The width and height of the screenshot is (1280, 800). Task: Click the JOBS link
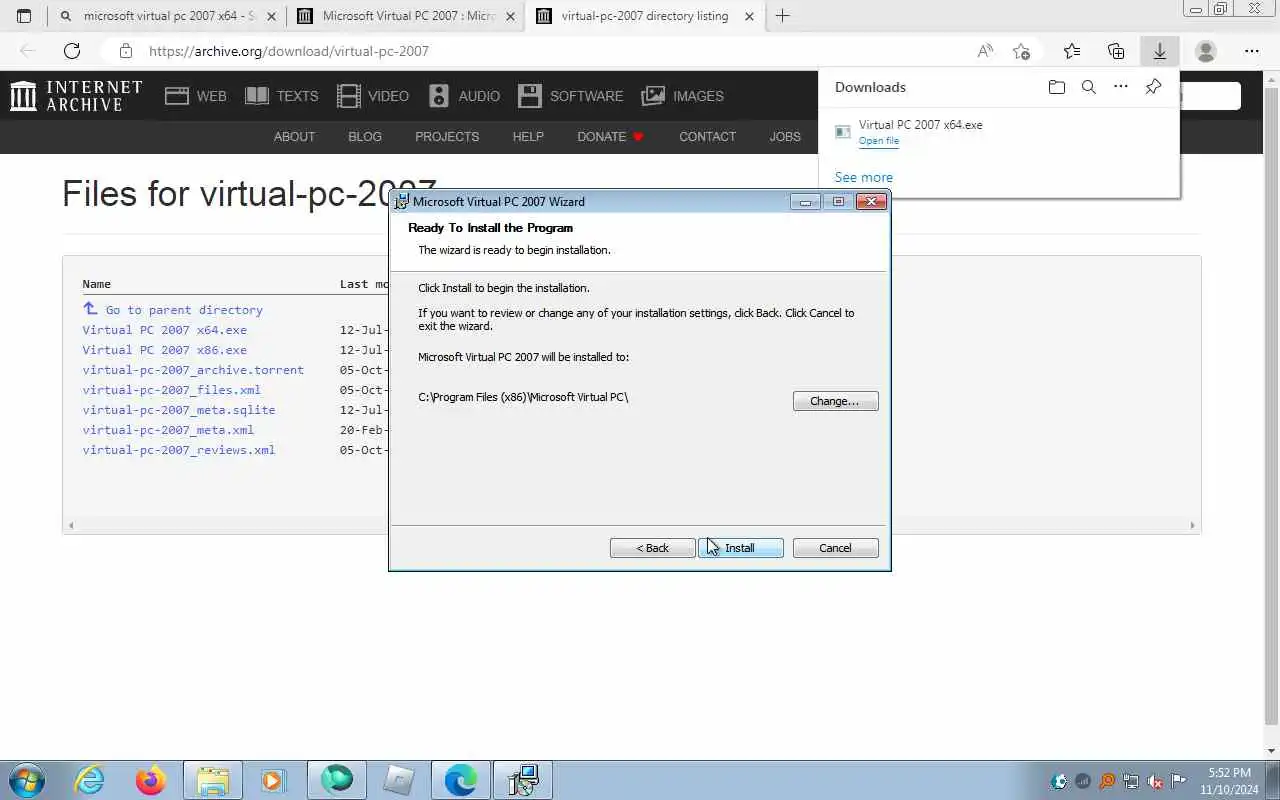(785, 137)
